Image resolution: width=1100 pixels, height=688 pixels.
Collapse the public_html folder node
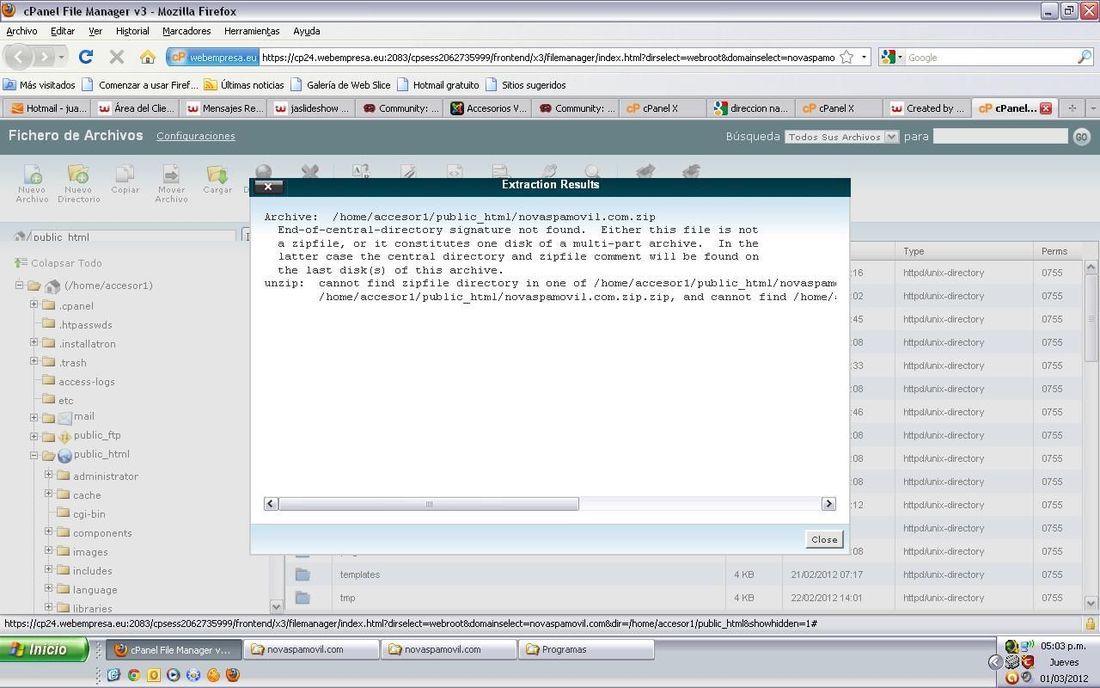pos(34,455)
